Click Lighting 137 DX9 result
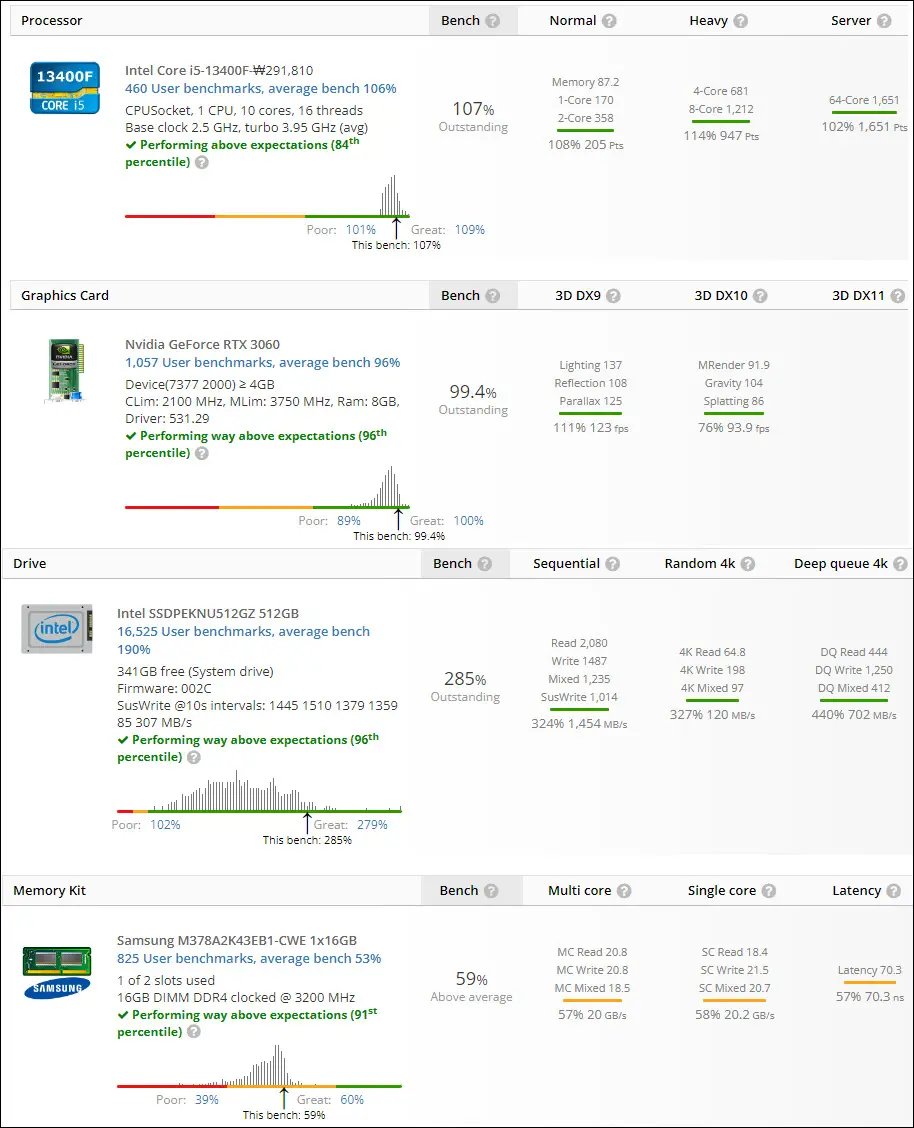 tap(590, 365)
